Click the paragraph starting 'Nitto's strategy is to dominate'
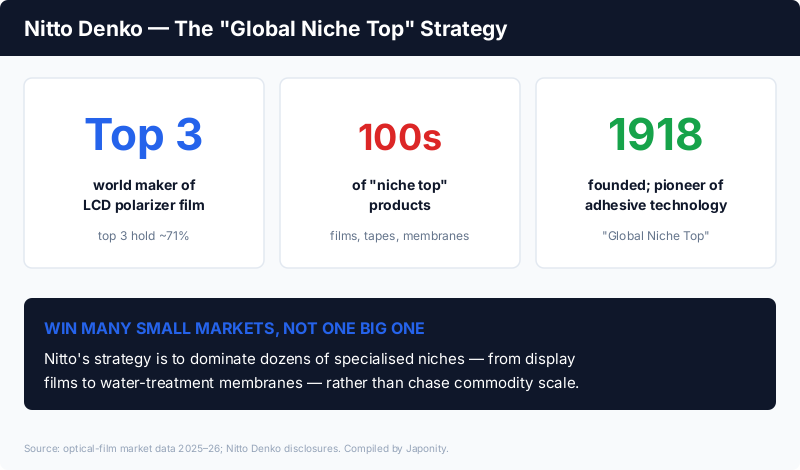This screenshot has width=800, height=470. [x=311, y=370]
